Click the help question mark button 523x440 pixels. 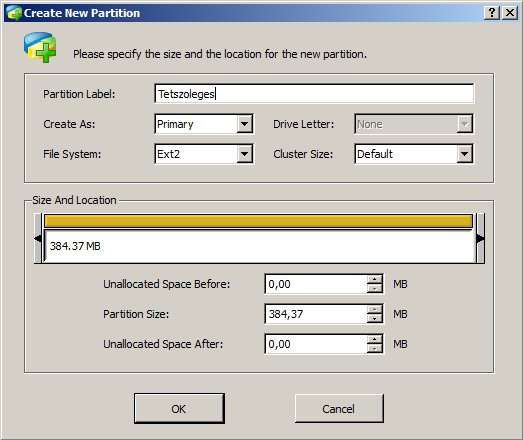point(492,13)
